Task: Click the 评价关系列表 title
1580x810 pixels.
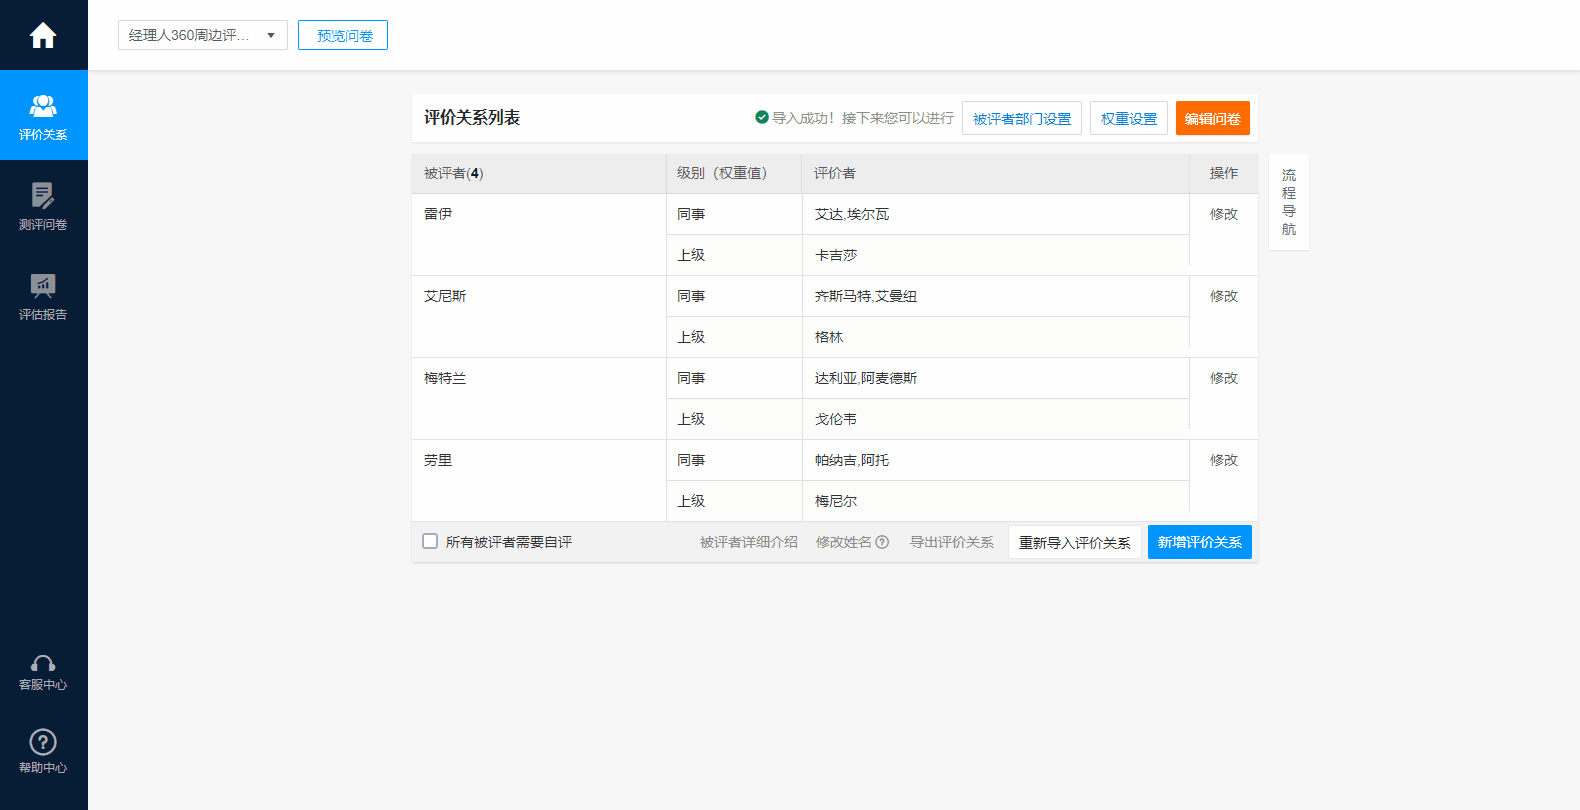Action: point(472,118)
